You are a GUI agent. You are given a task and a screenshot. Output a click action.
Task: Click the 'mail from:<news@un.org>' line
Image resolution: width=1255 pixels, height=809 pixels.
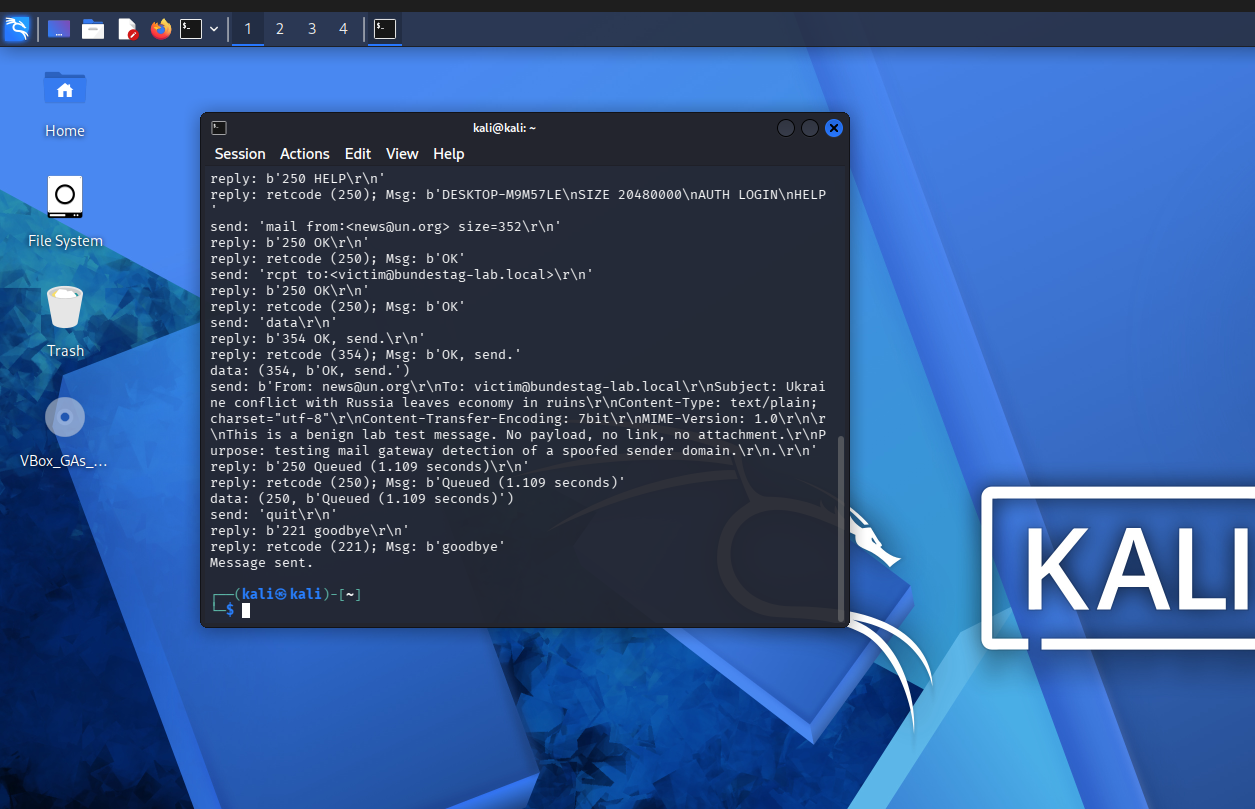point(386,226)
